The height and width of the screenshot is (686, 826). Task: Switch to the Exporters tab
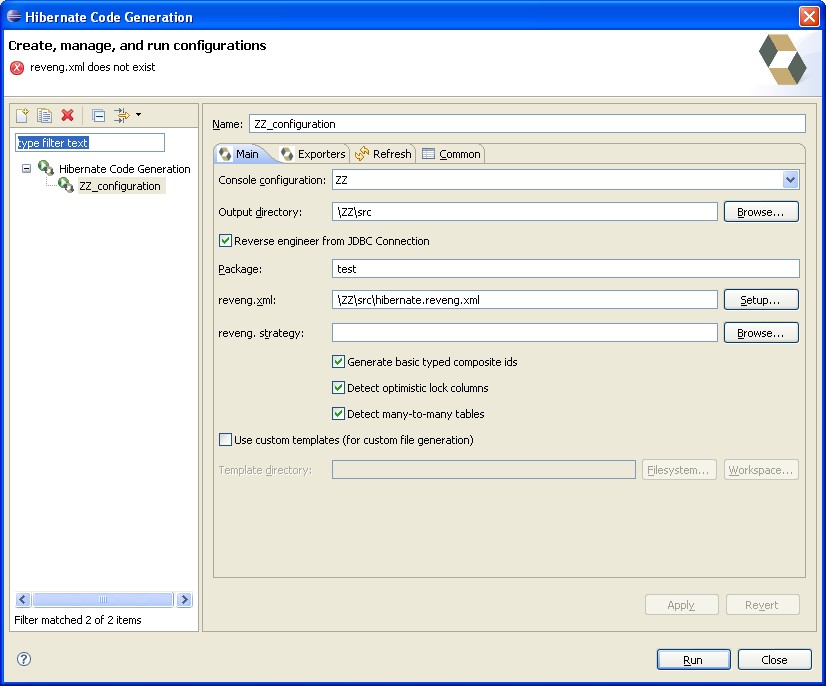(313, 154)
